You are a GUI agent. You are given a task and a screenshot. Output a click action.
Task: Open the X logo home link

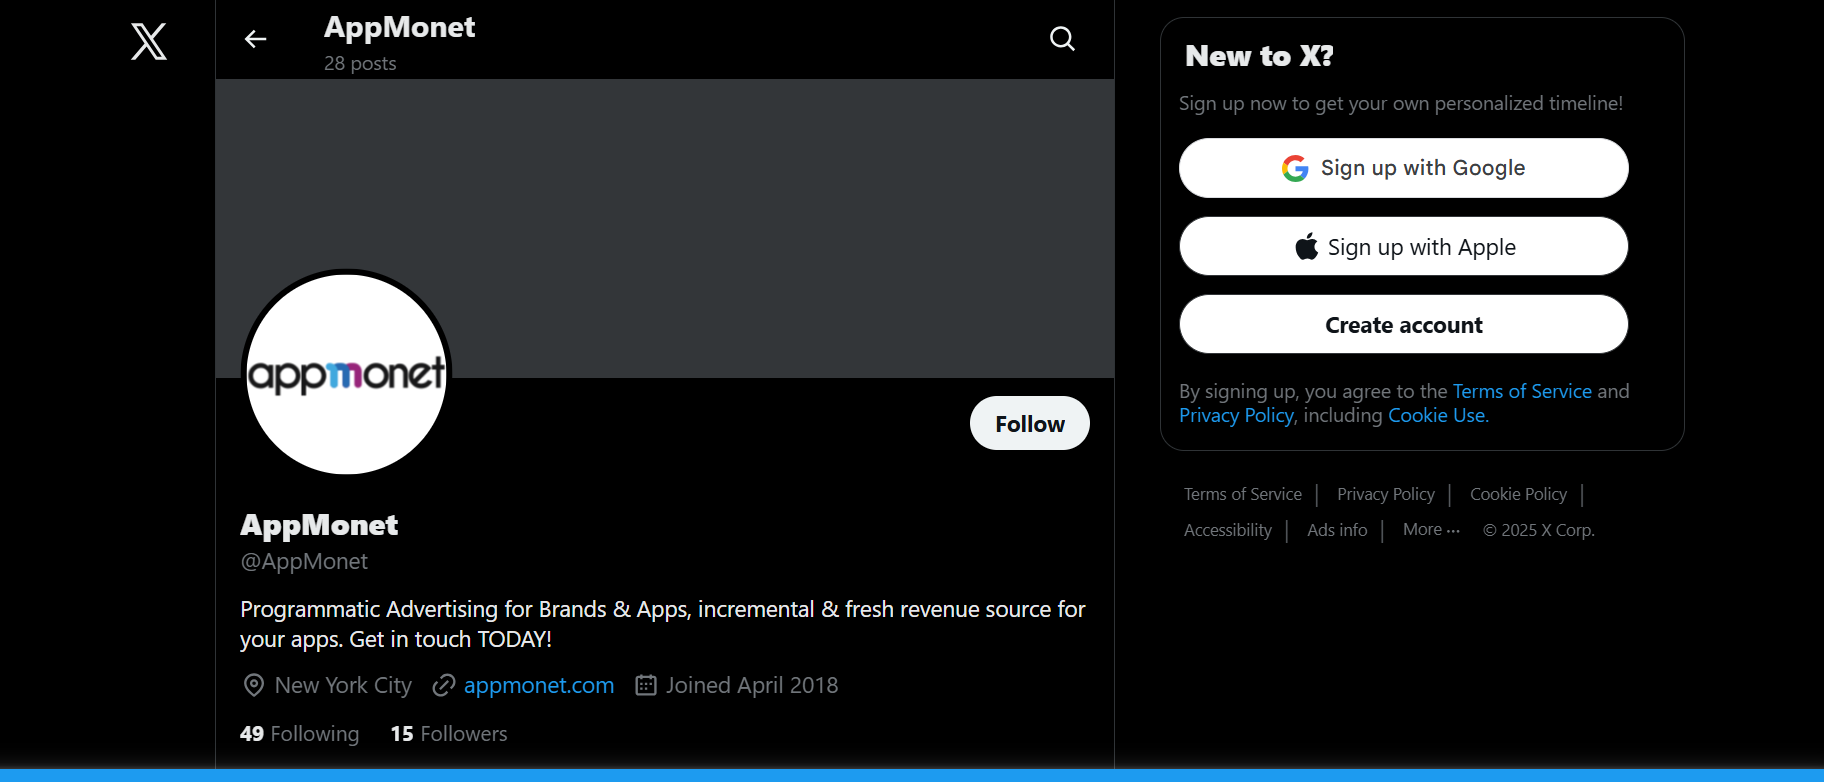tap(149, 42)
